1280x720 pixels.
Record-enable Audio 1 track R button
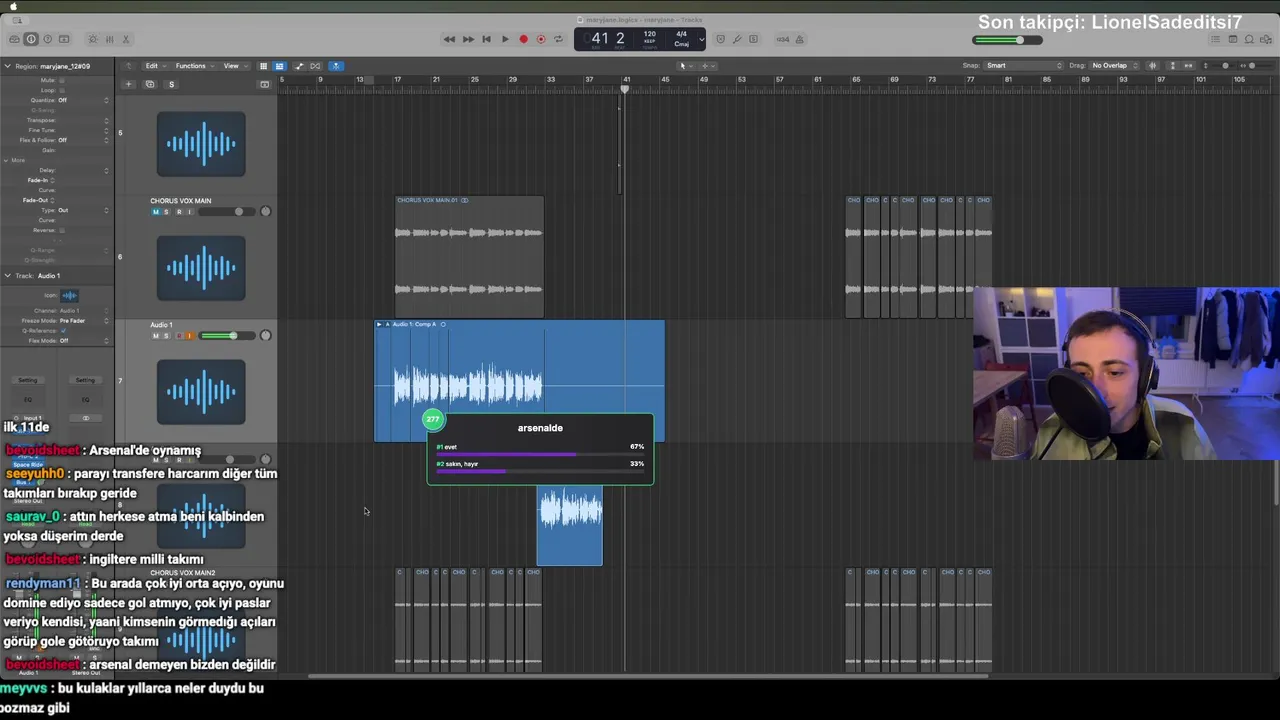[x=178, y=336]
